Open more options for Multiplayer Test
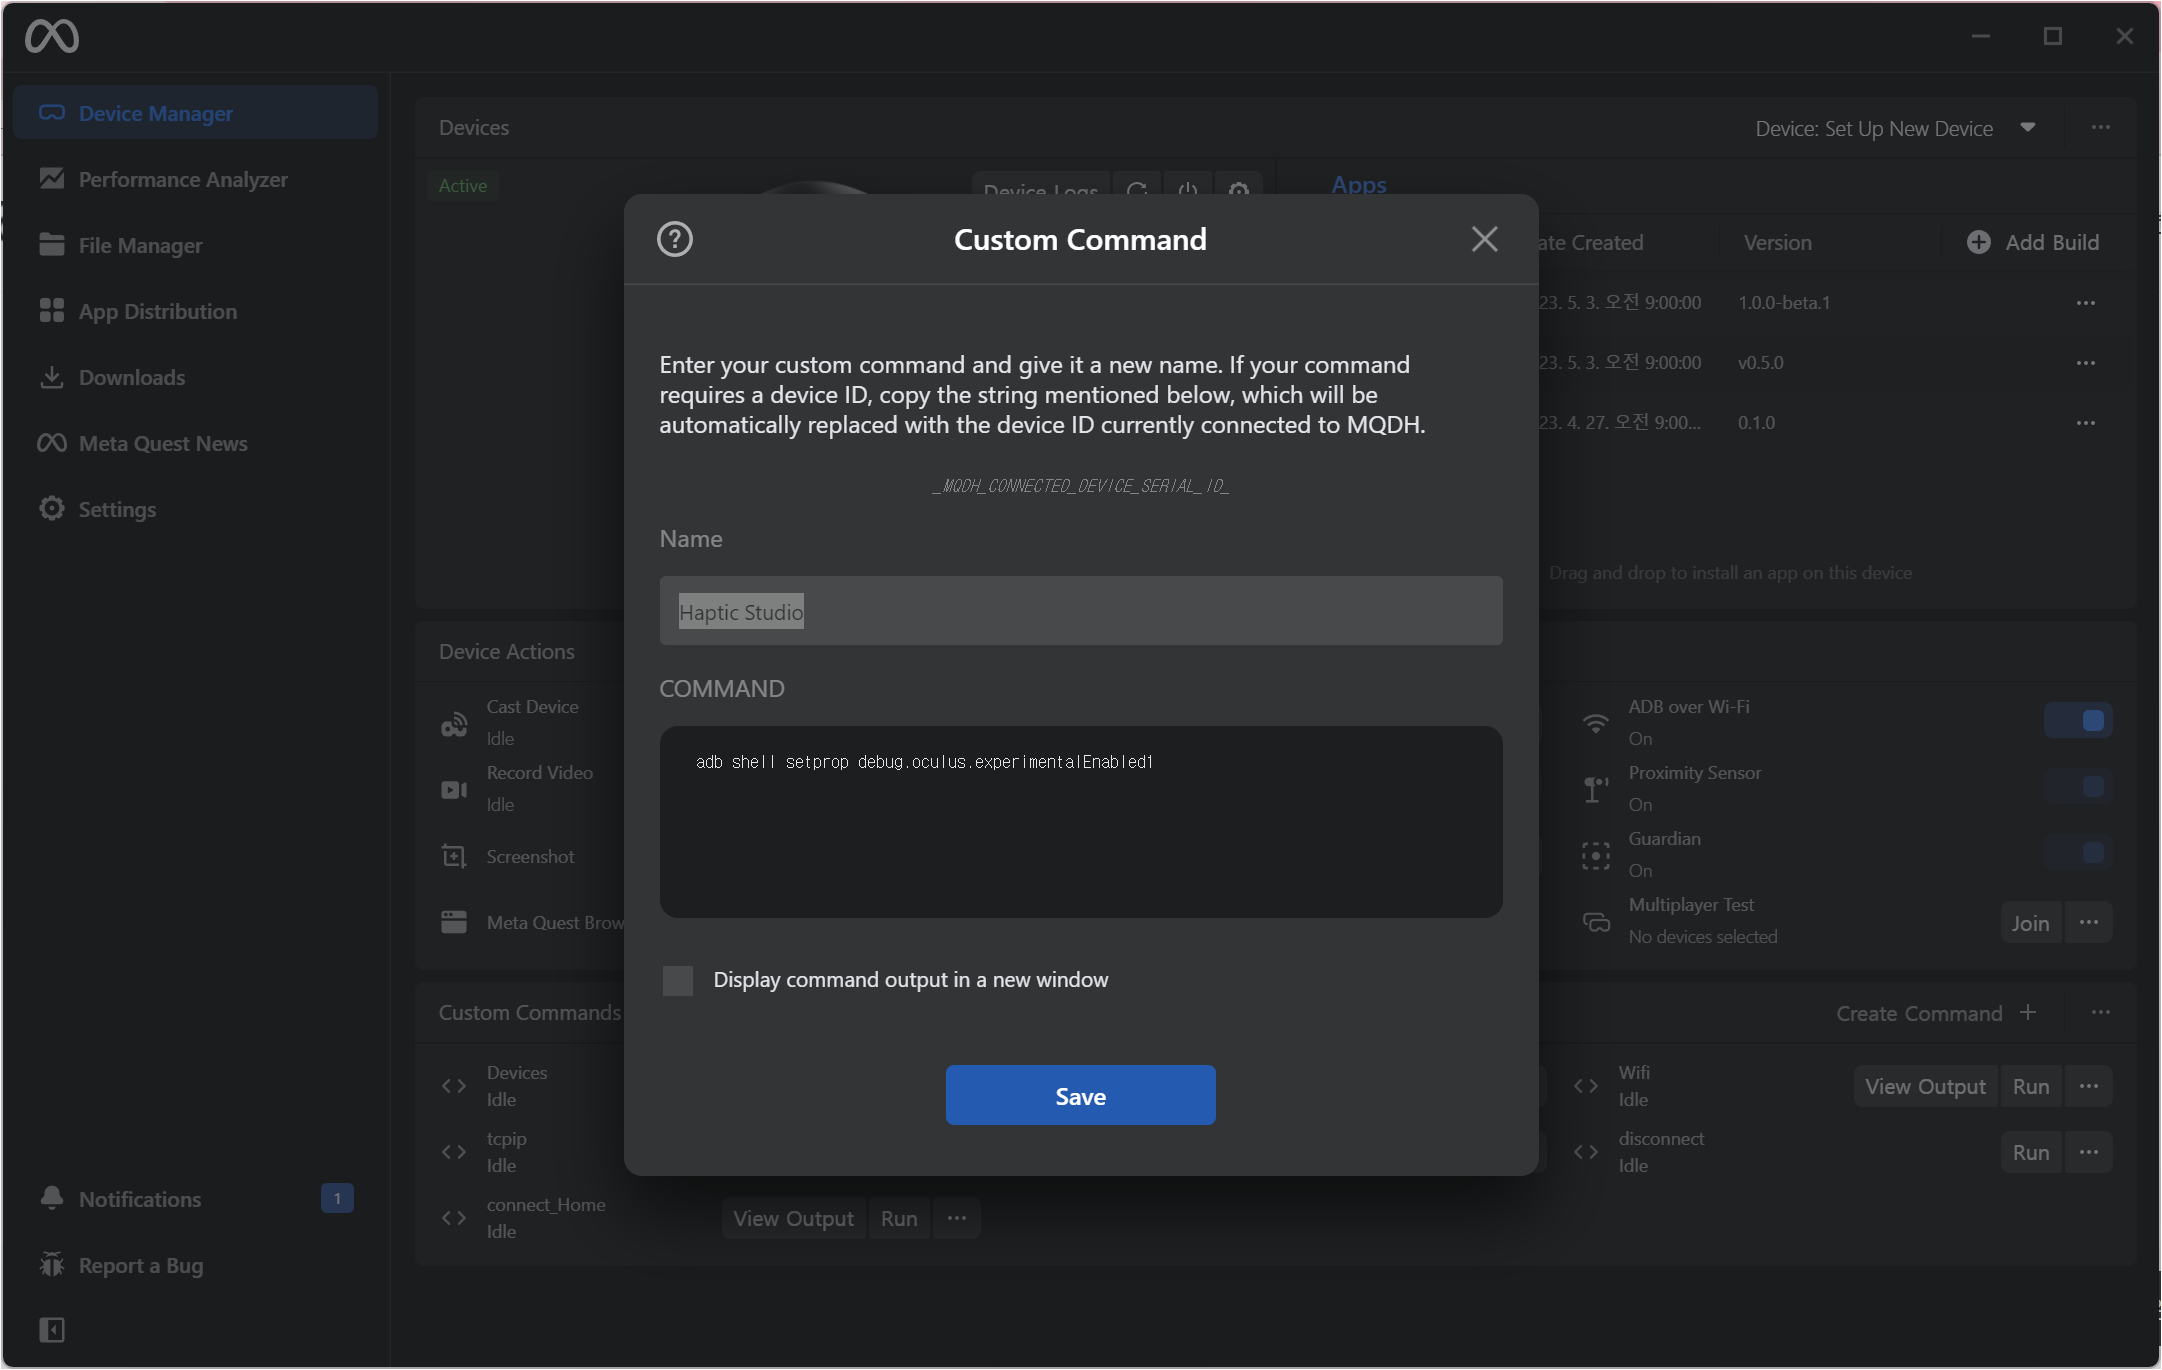2162x1370 pixels. pyautogui.click(x=2089, y=923)
